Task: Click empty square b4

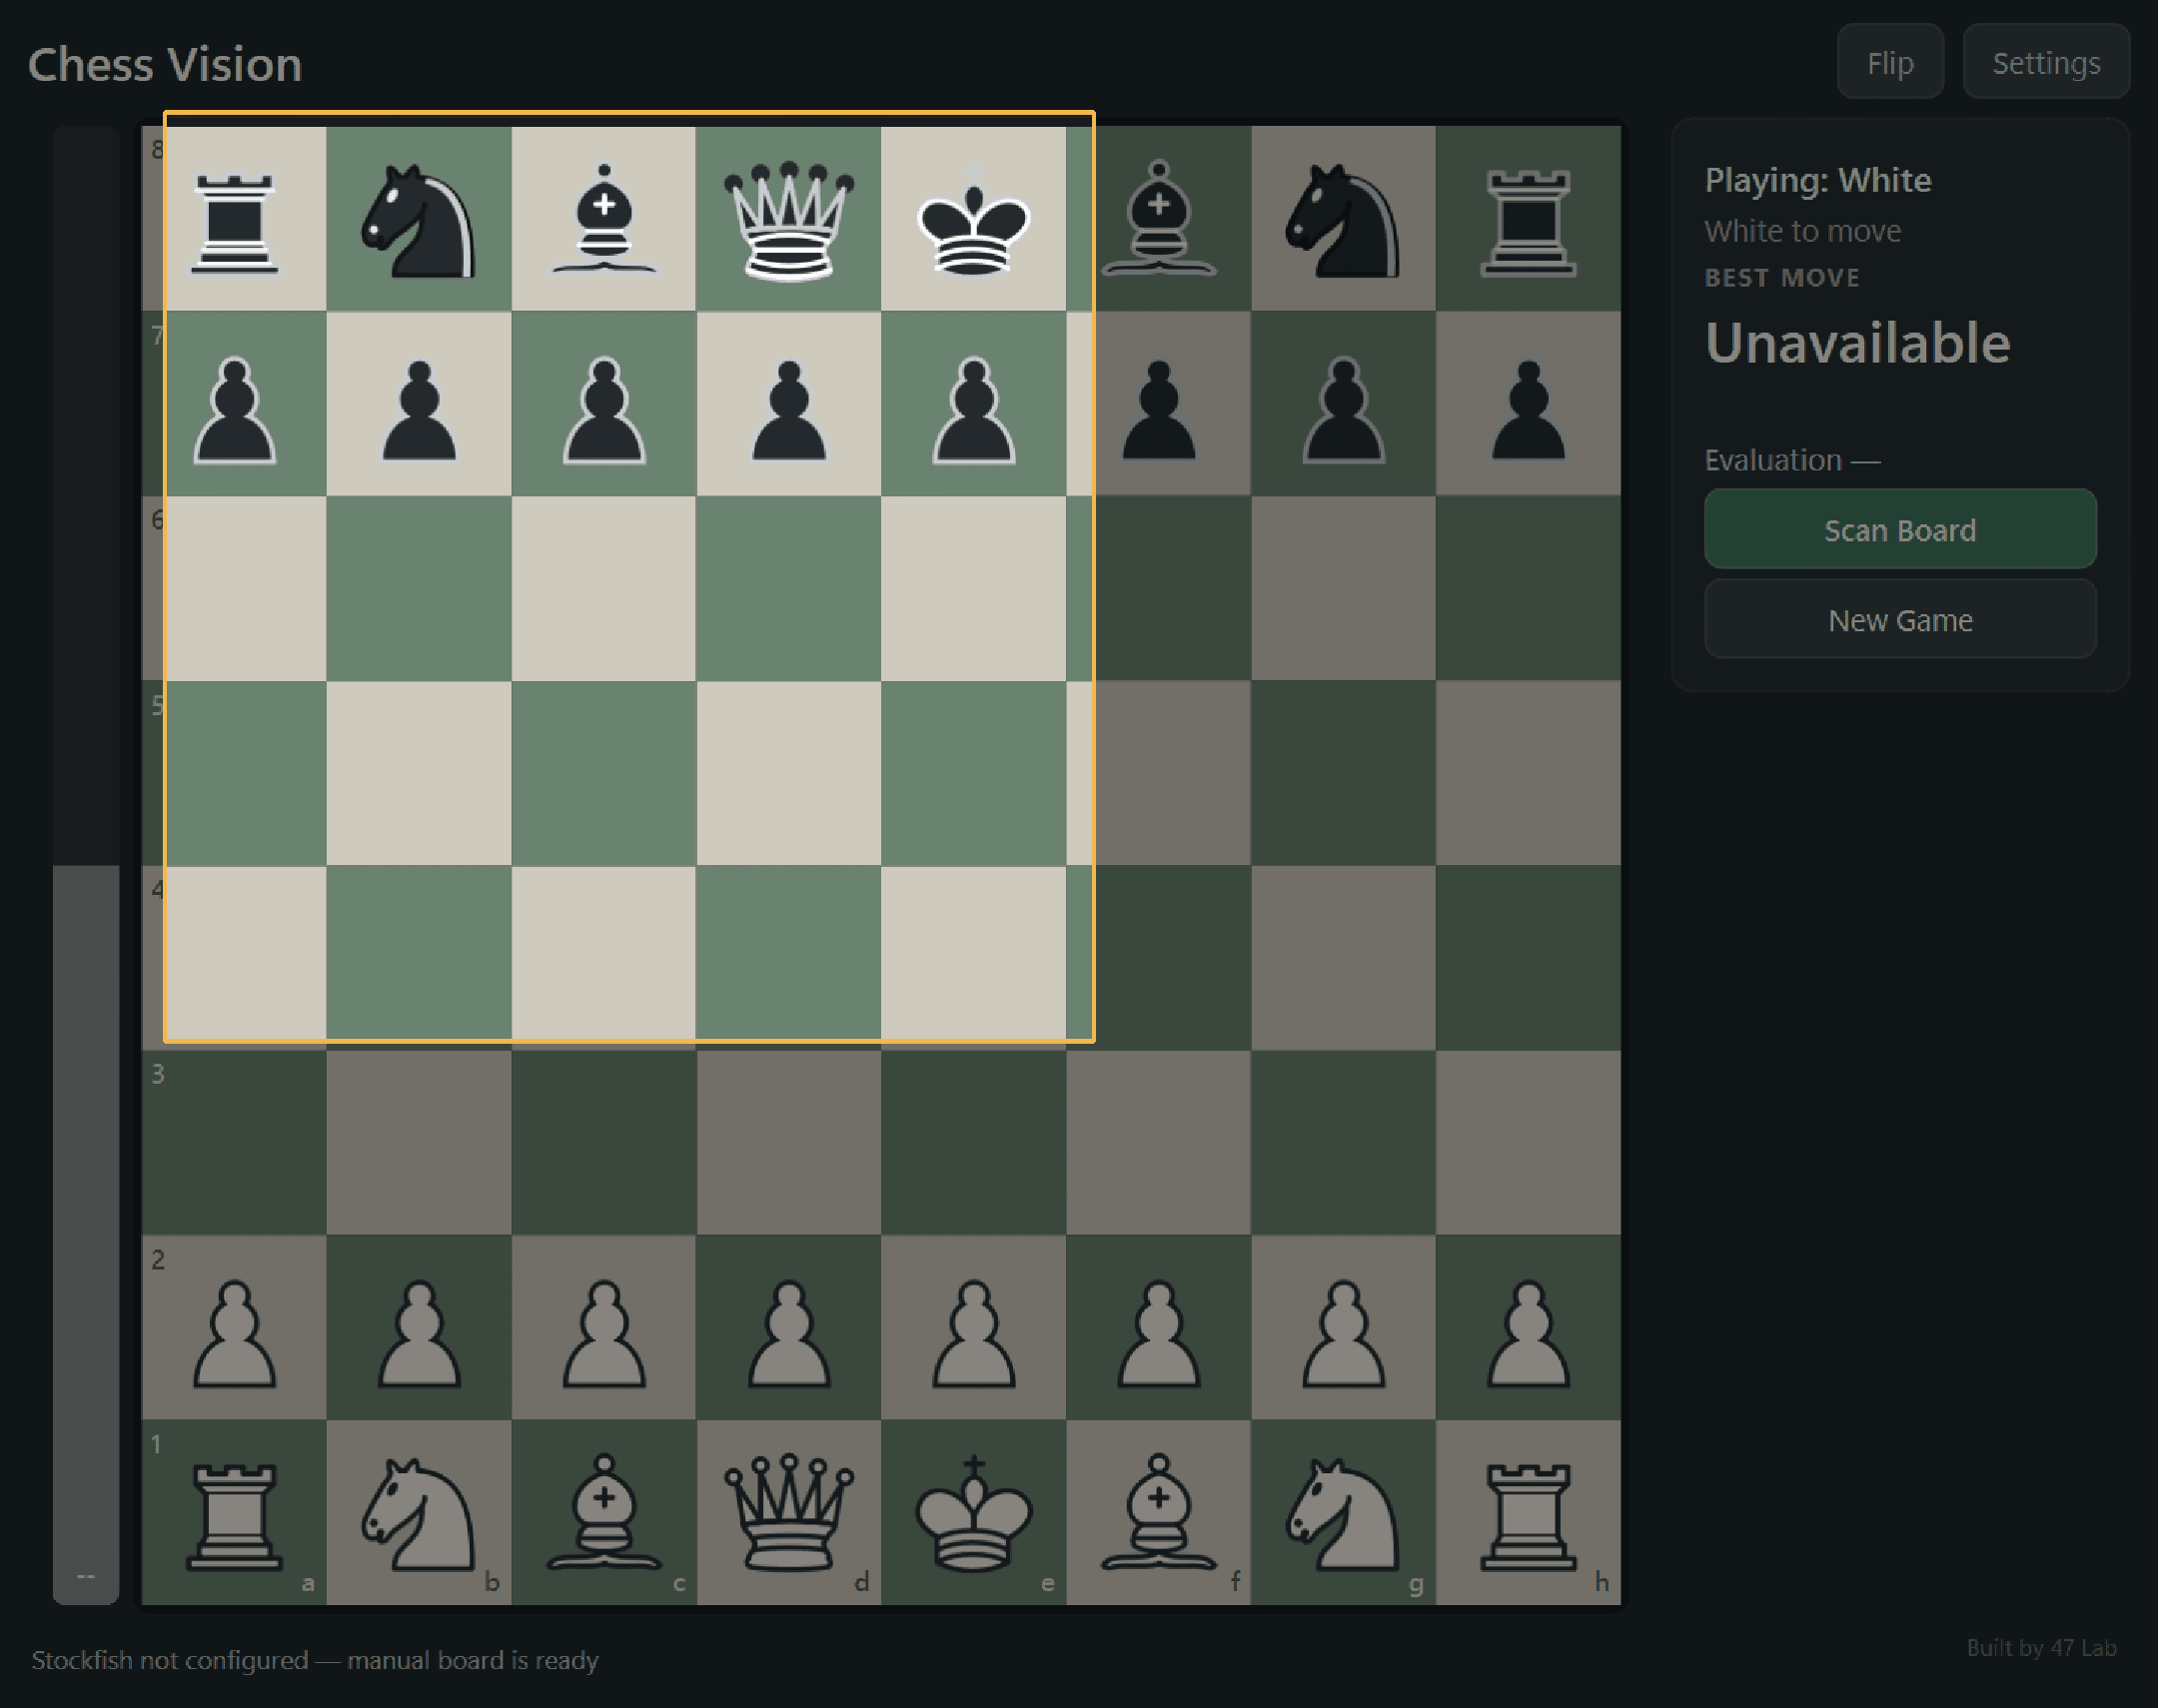Action: (x=419, y=958)
